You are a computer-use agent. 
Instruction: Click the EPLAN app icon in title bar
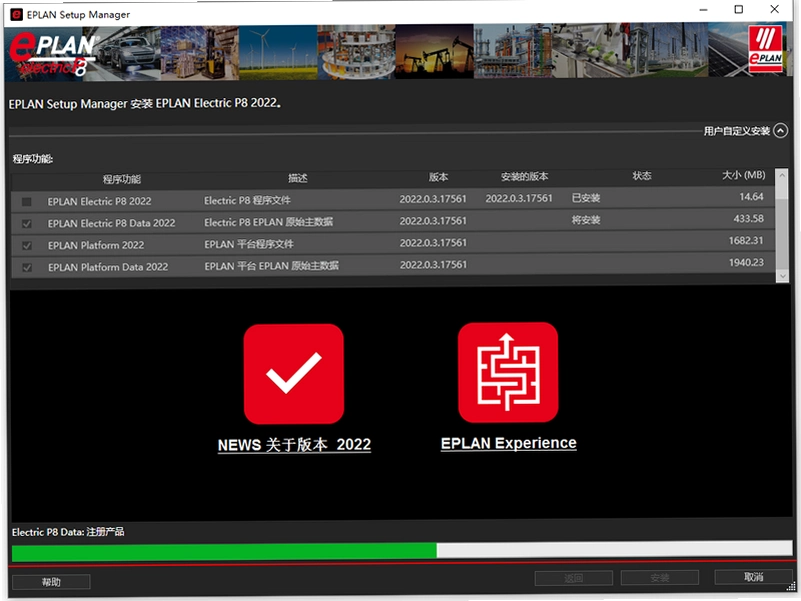click(17, 14)
